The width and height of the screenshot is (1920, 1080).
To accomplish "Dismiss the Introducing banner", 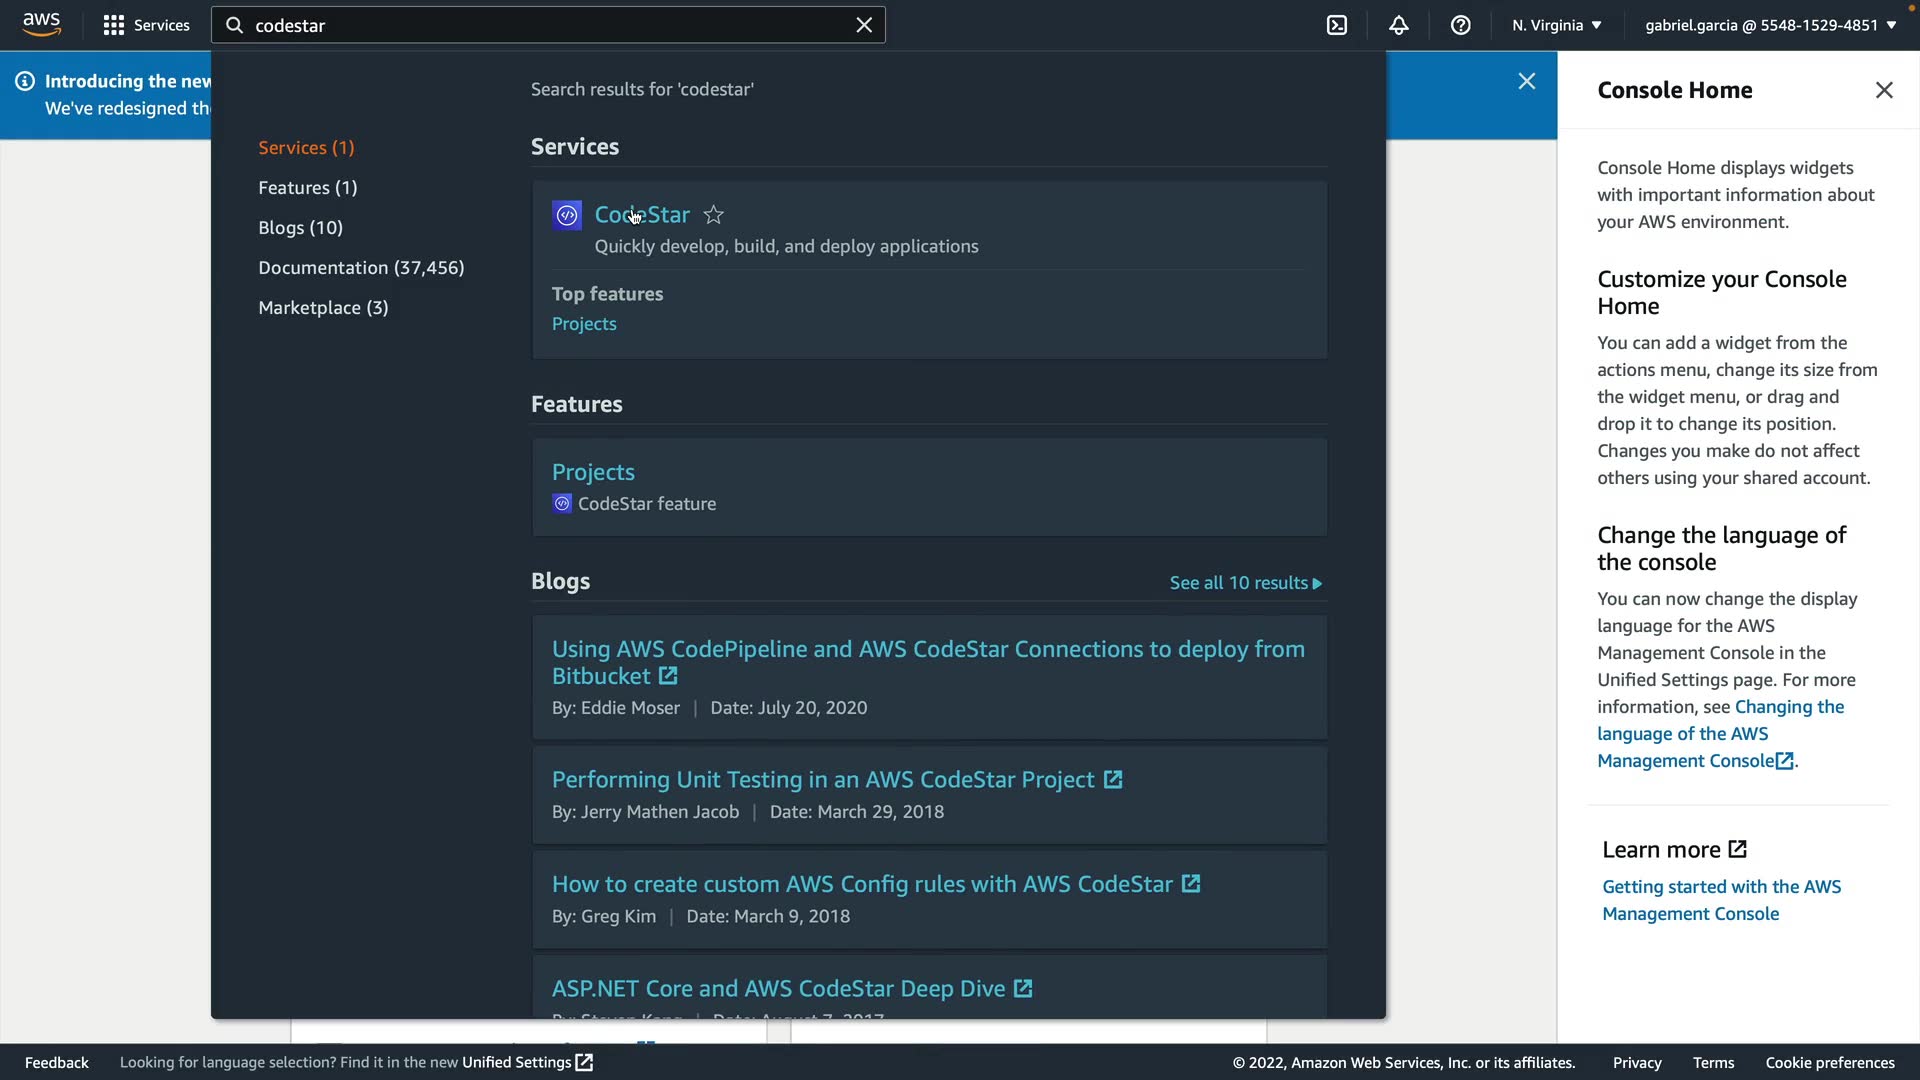I will point(1526,81).
